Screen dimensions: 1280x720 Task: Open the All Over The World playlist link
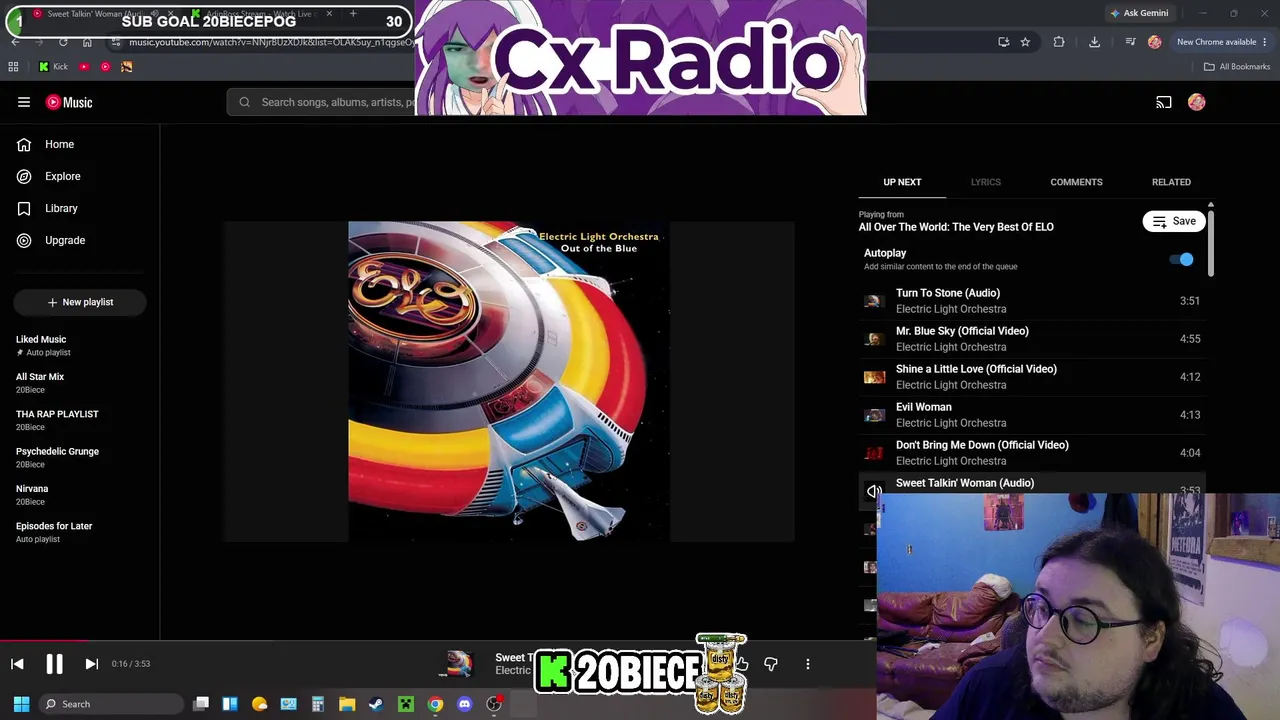[956, 227]
